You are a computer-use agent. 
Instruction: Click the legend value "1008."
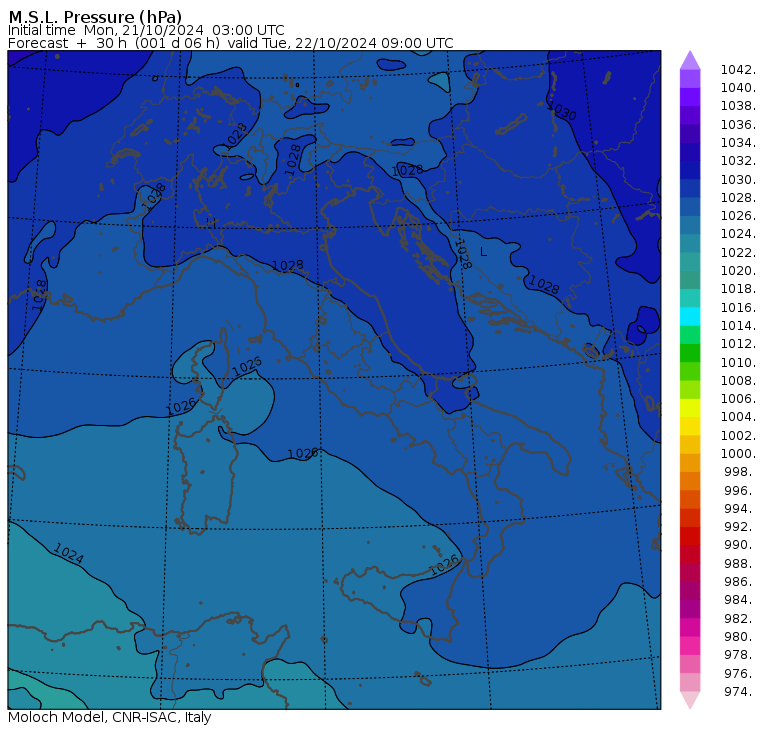(738, 381)
